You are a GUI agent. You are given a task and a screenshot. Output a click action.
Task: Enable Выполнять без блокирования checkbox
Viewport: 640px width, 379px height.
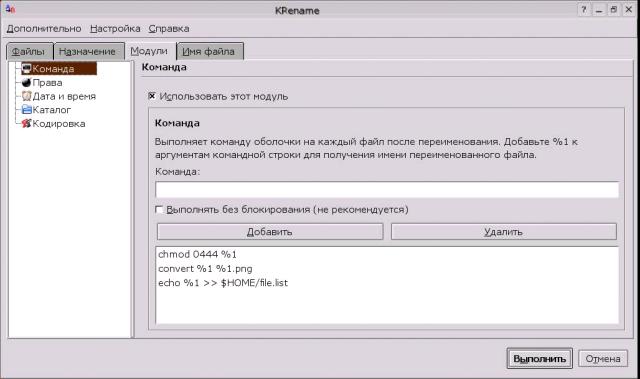pos(159,209)
